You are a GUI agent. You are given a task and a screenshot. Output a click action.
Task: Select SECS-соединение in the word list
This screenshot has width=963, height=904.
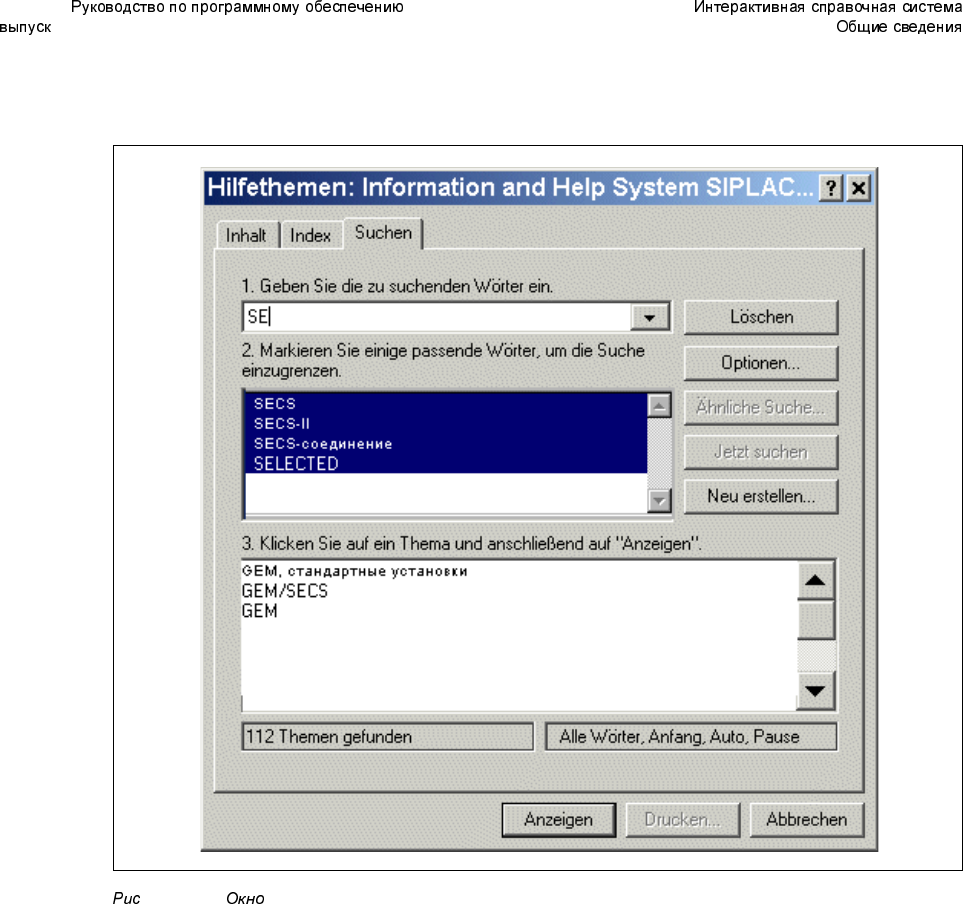pos(446,443)
